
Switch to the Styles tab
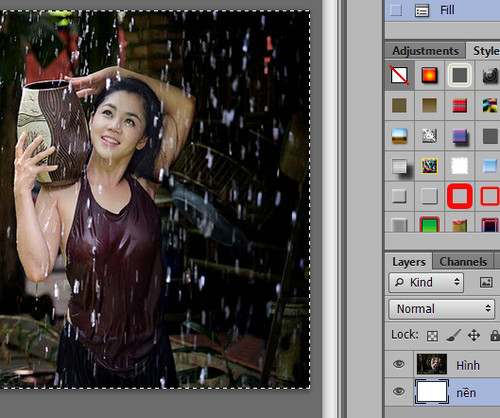coord(485,51)
